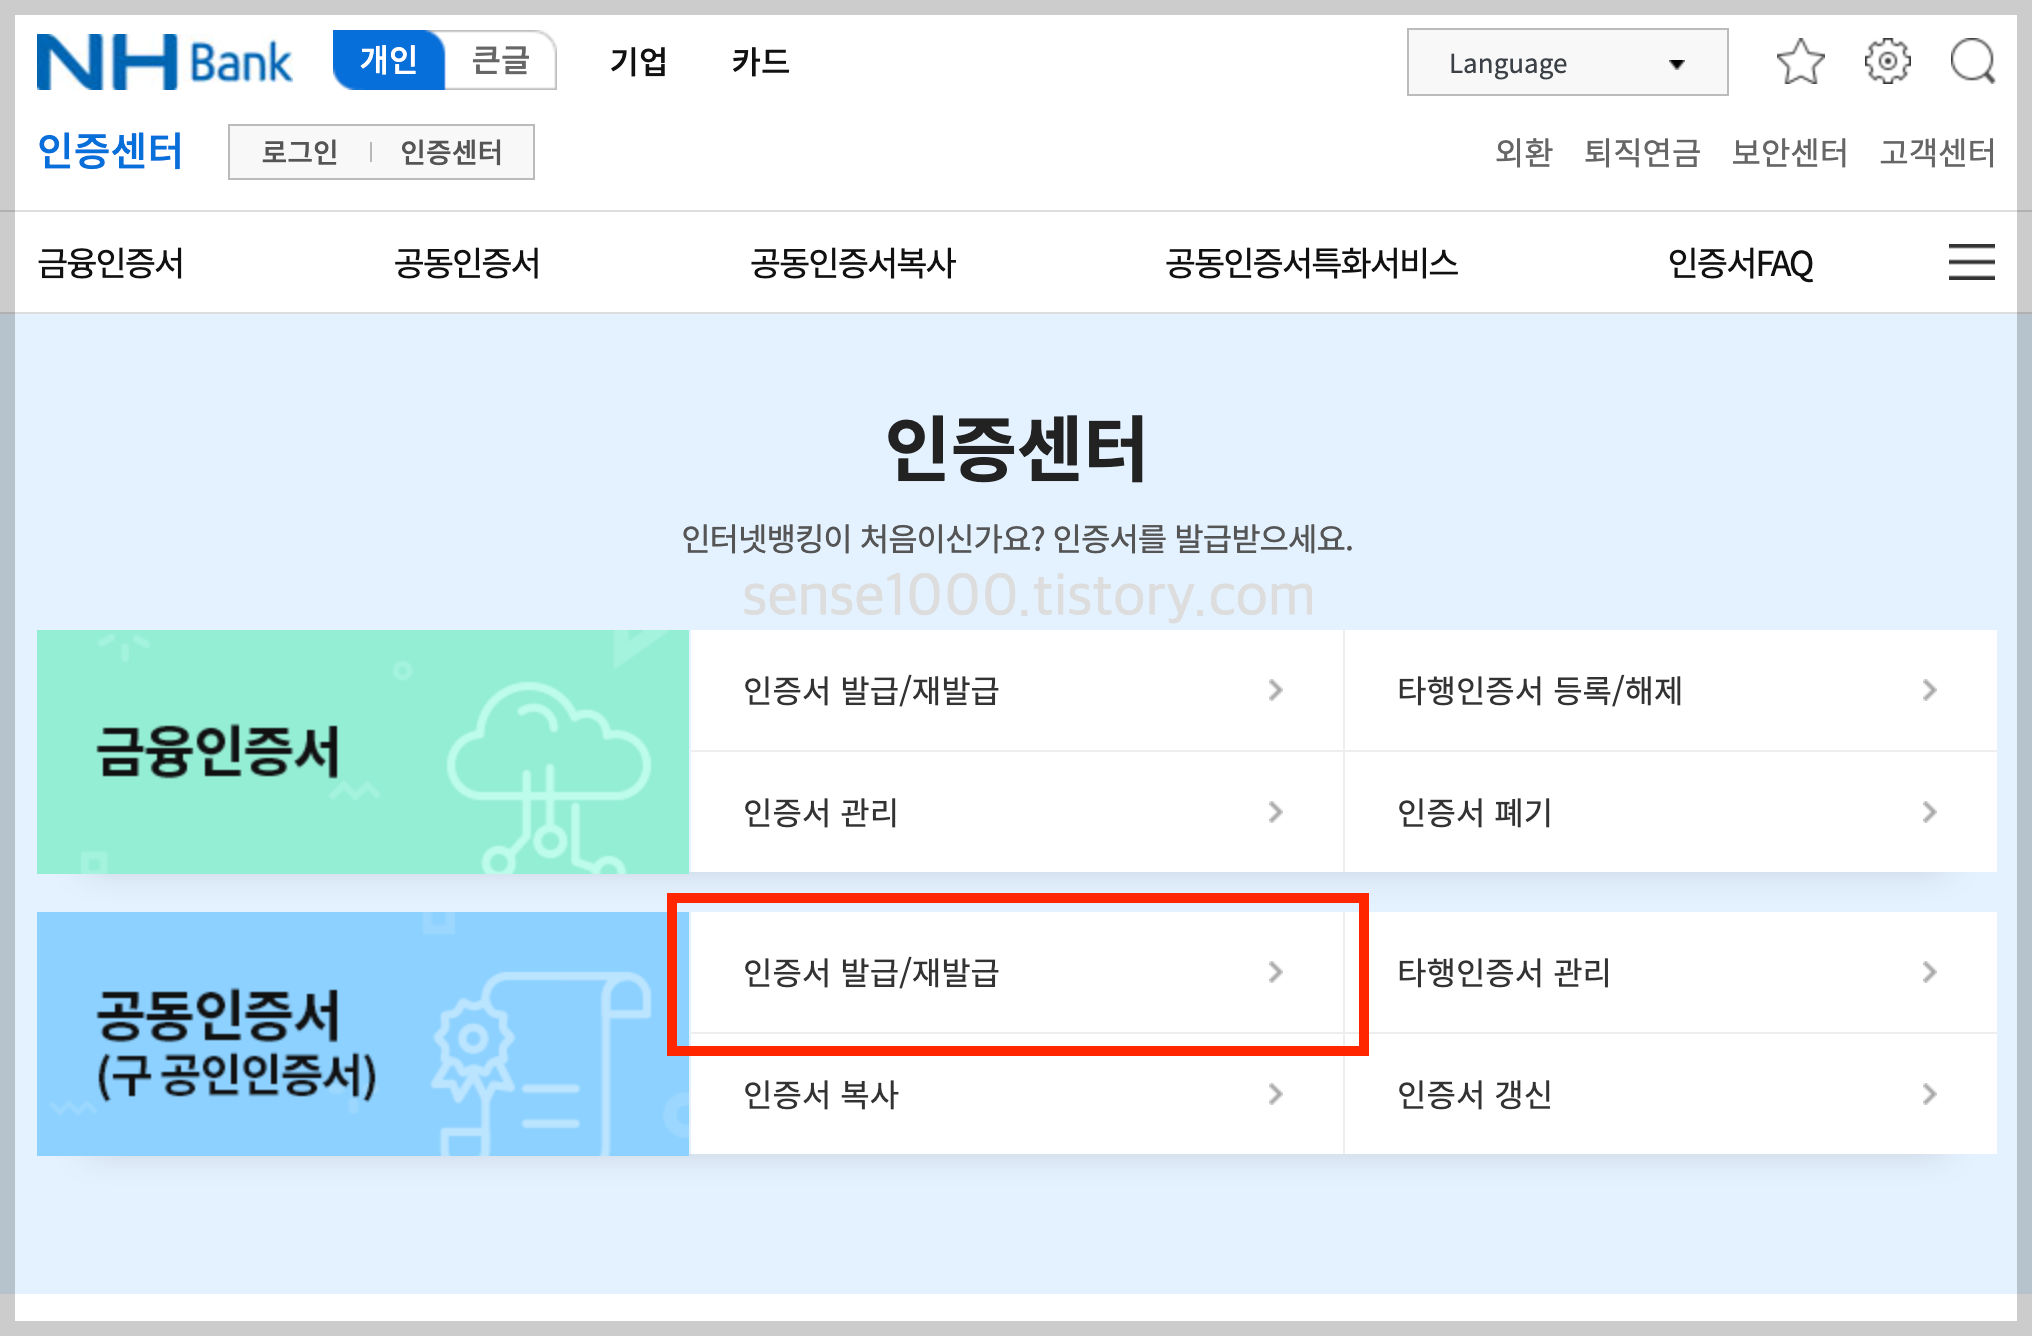Click the search magnifier icon
The width and height of the screenshot is (2032, 1336).
pyautogui.click(x=1972, y=62)
